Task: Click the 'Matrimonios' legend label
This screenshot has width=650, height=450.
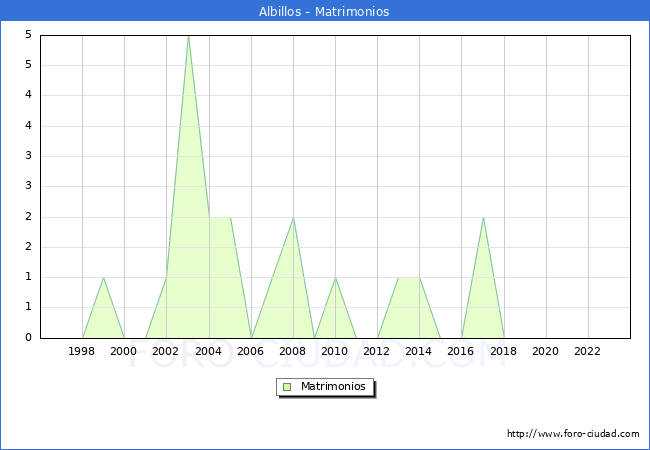Action: (333, 386)
